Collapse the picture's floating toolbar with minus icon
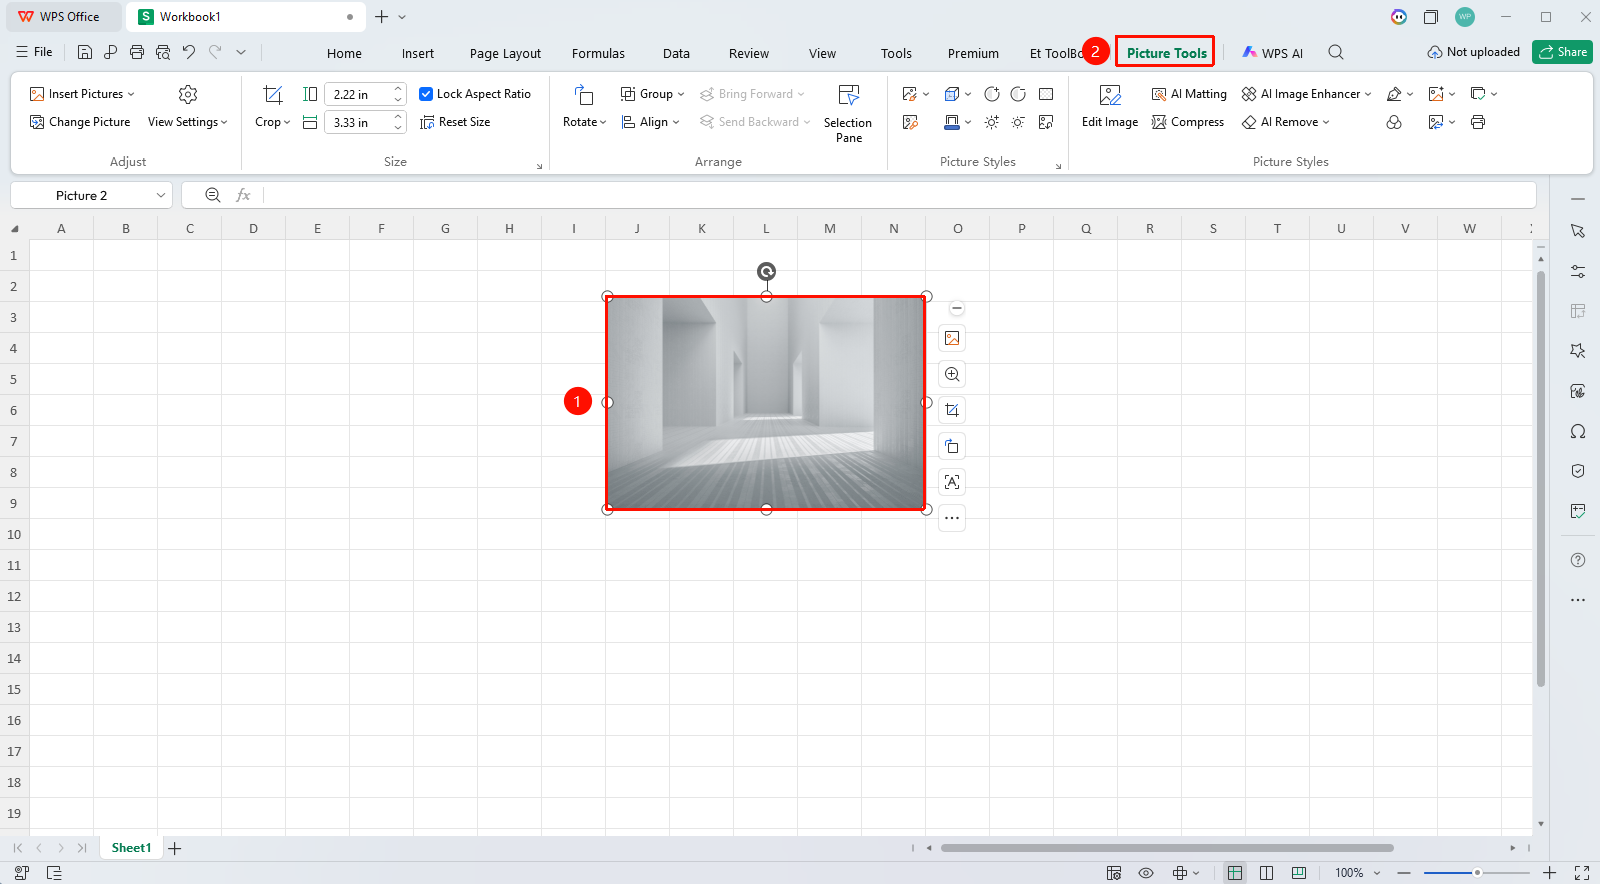Screen dimensions: 1600x884 click(x=957, y=308)
